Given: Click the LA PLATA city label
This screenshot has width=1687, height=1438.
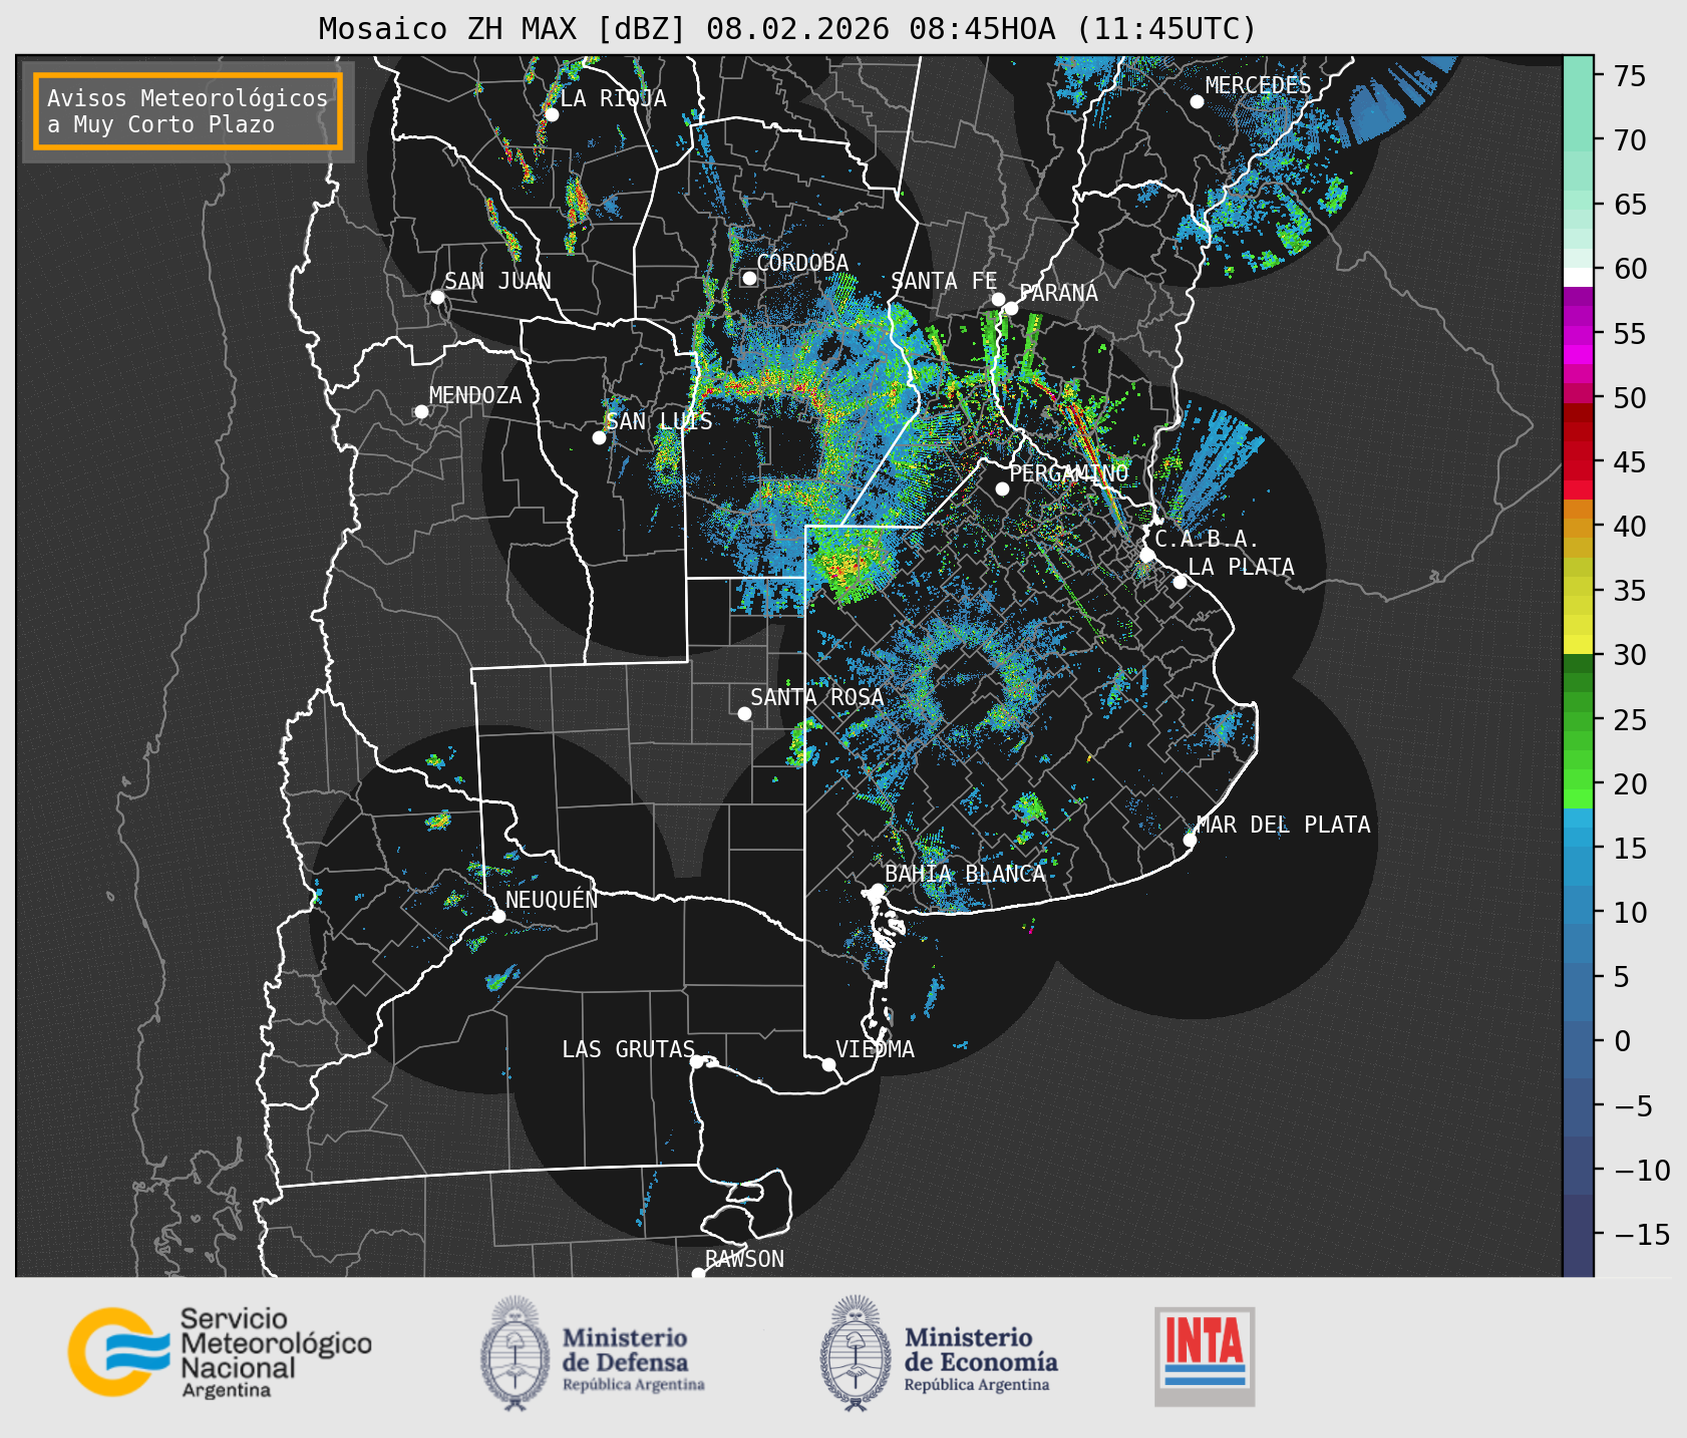Looking at the screenshot, I should pos(1241,567).
